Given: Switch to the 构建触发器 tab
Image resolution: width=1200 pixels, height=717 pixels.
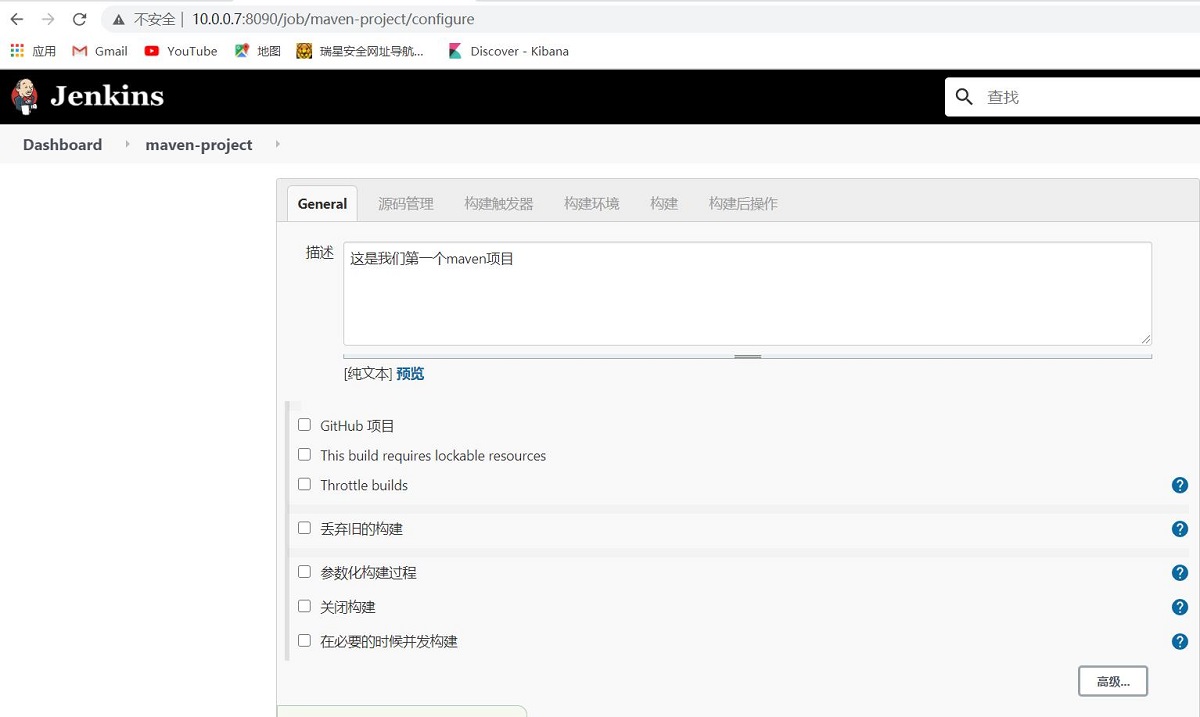Looking at the screenshot, I should tap(499, 204).
